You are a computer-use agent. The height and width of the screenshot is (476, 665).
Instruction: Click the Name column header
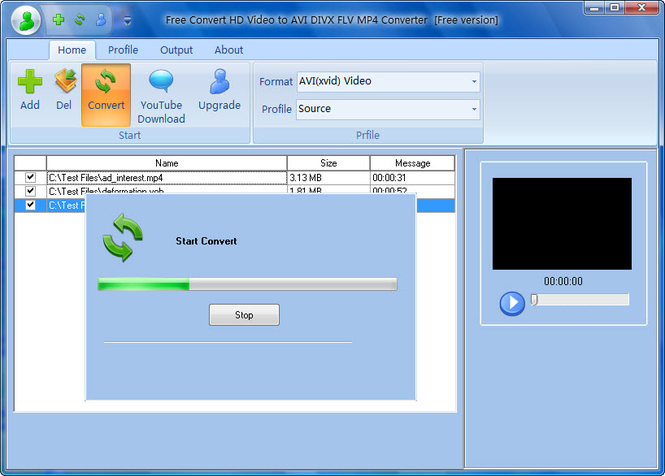[x=167, y=163]
